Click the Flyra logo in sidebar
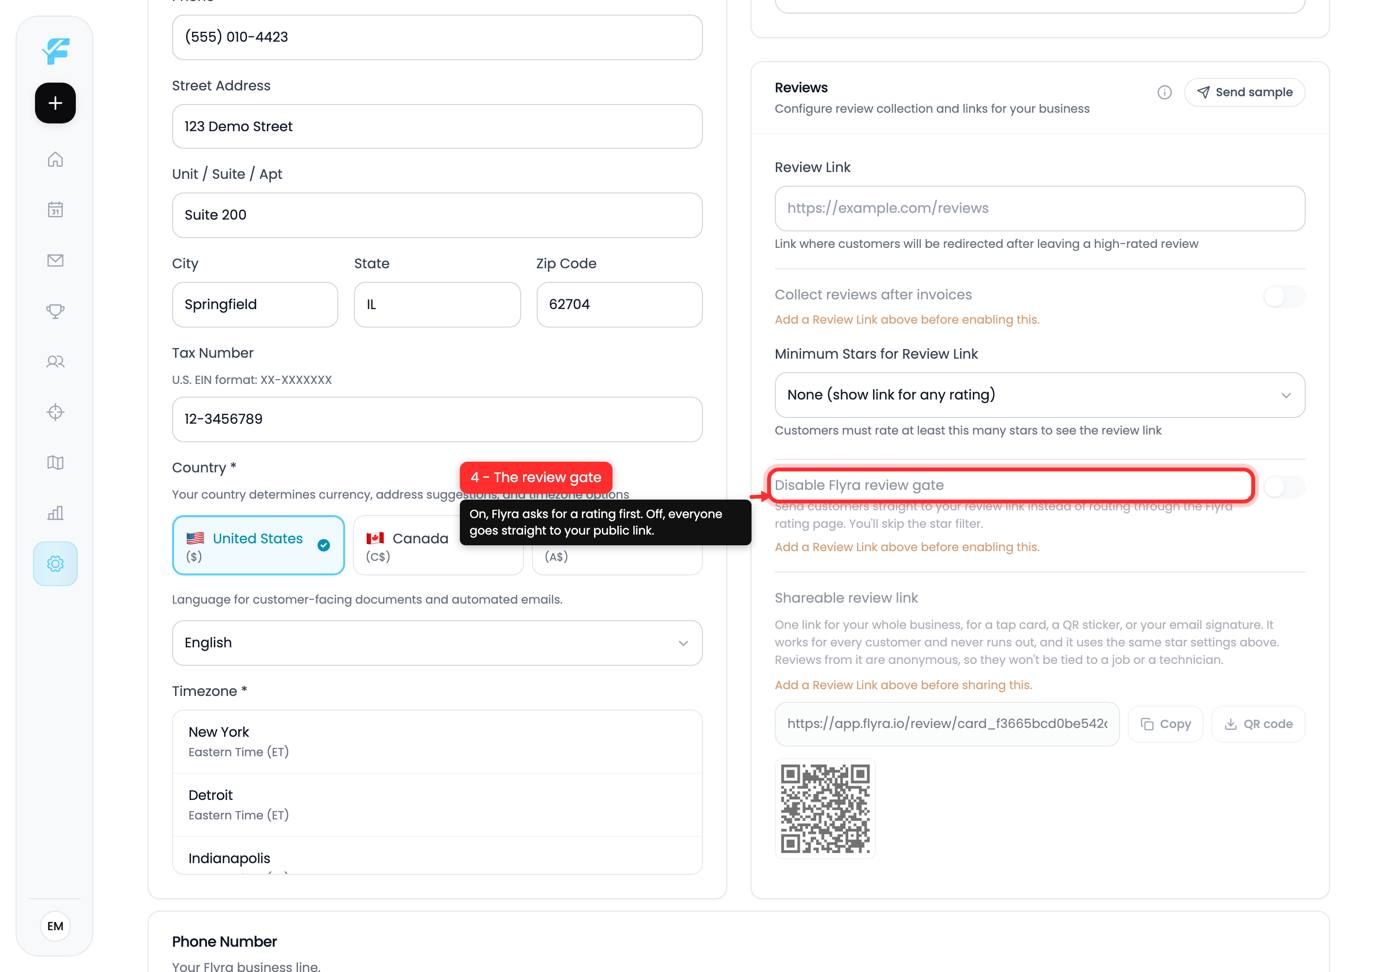The image size is (1400, 972). click(x=55, y=50)
